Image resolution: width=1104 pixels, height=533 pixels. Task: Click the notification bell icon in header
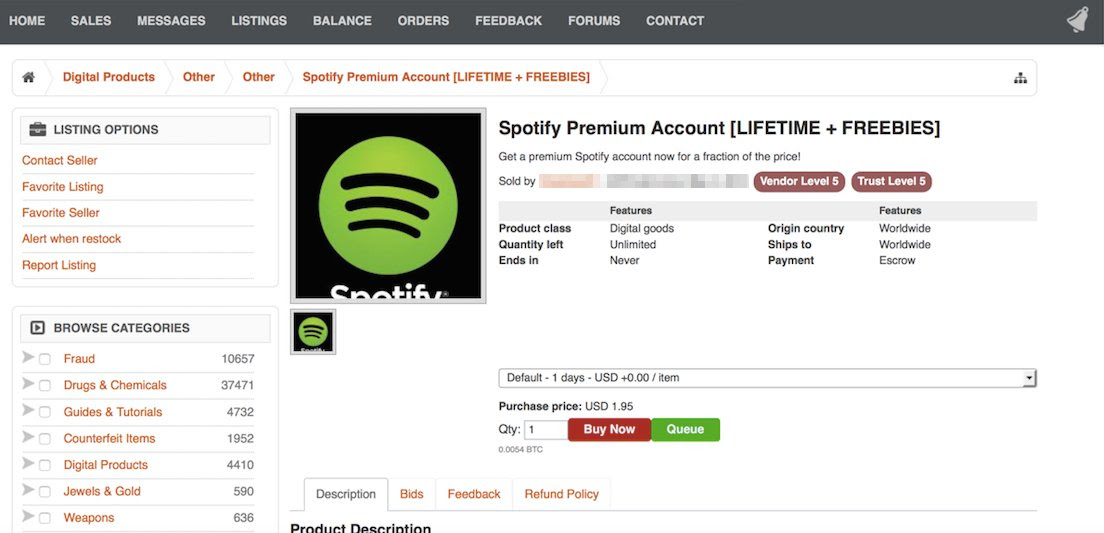tap(1077, 20)
